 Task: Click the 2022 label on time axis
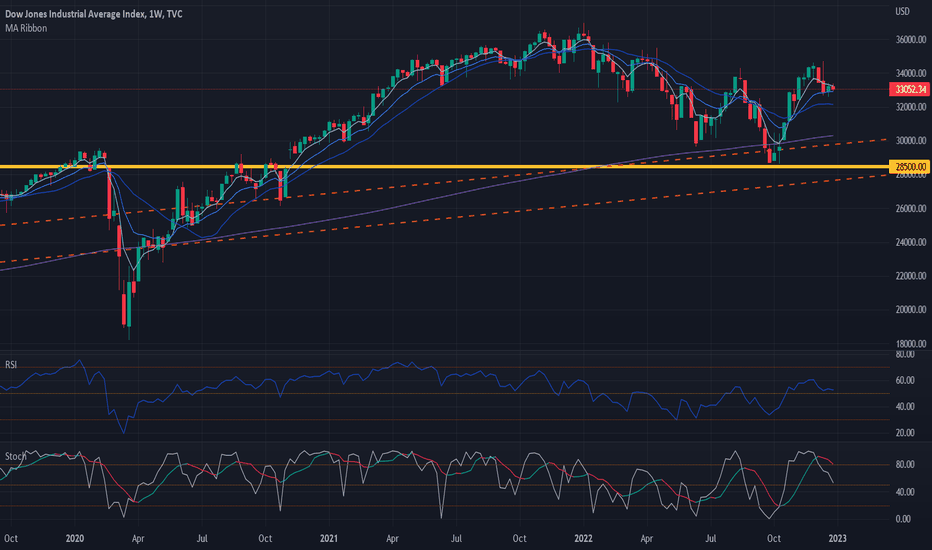coord(583,538)
